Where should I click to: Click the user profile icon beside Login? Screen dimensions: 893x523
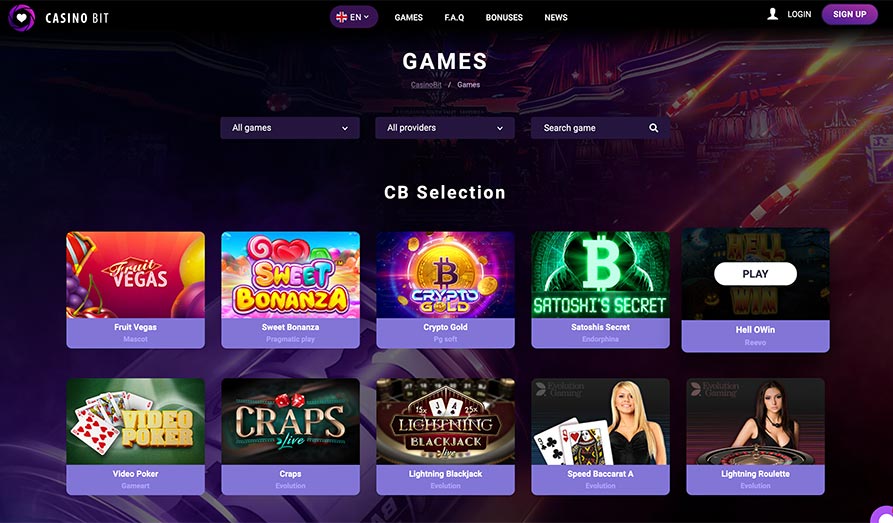click(x=772, y=14)
